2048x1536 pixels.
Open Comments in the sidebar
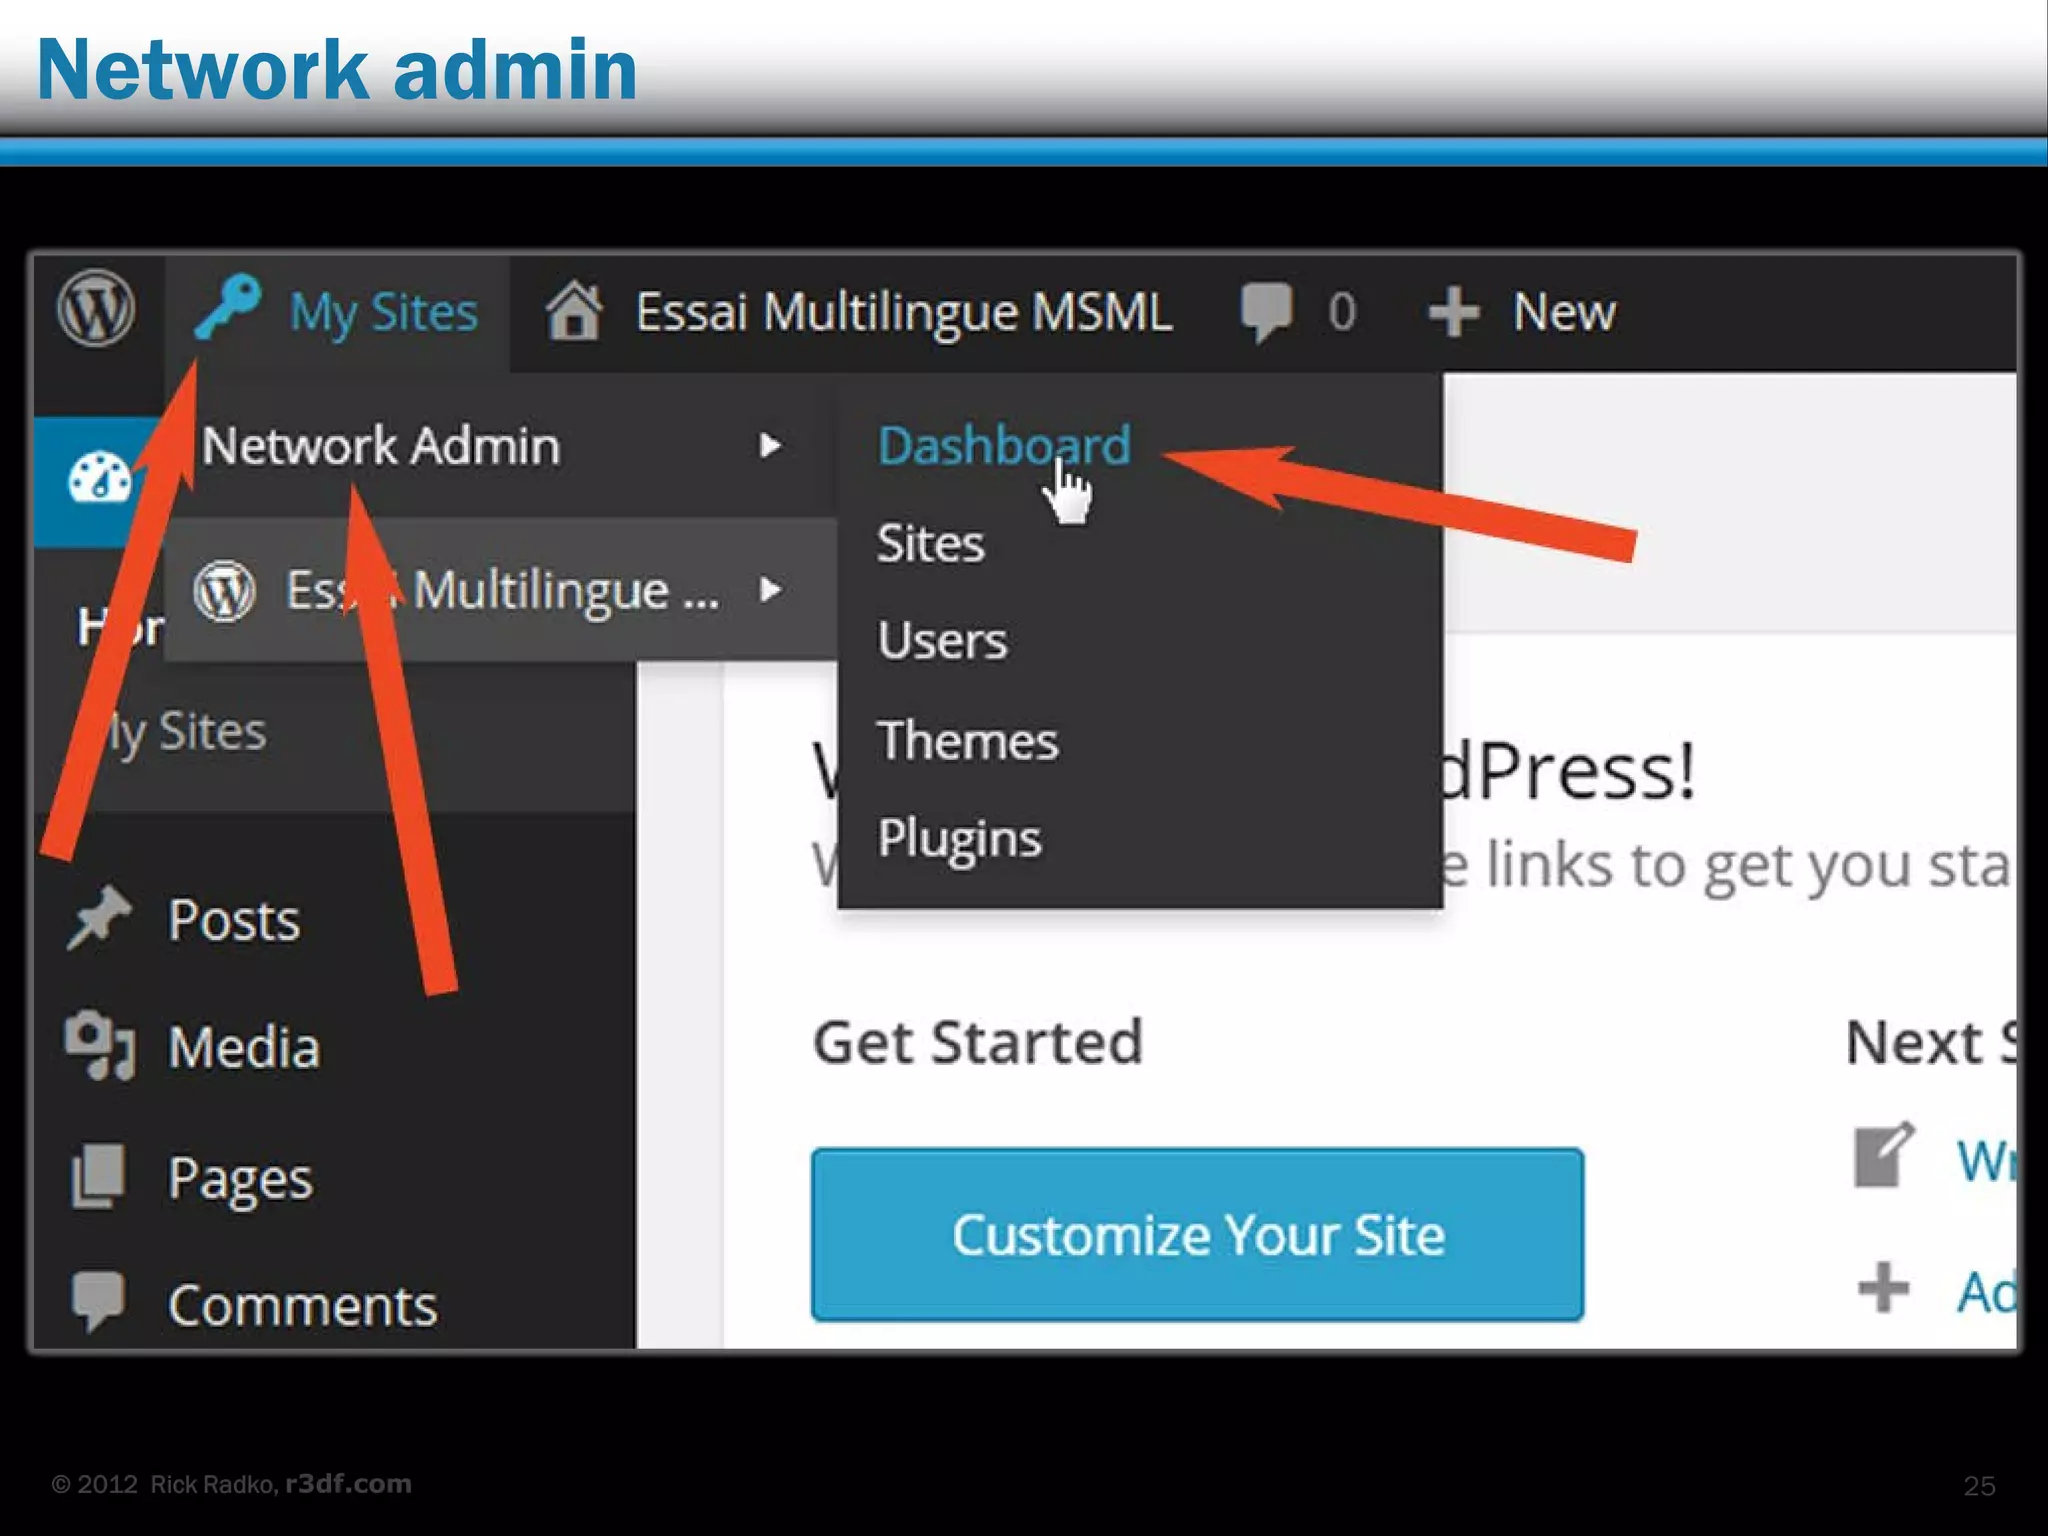coord(302,1305)
